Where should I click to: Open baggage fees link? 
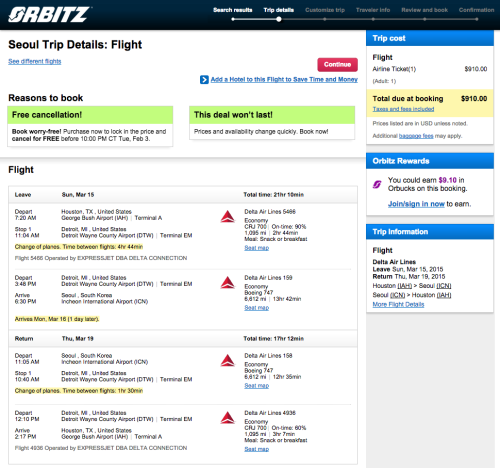[416, 136]
